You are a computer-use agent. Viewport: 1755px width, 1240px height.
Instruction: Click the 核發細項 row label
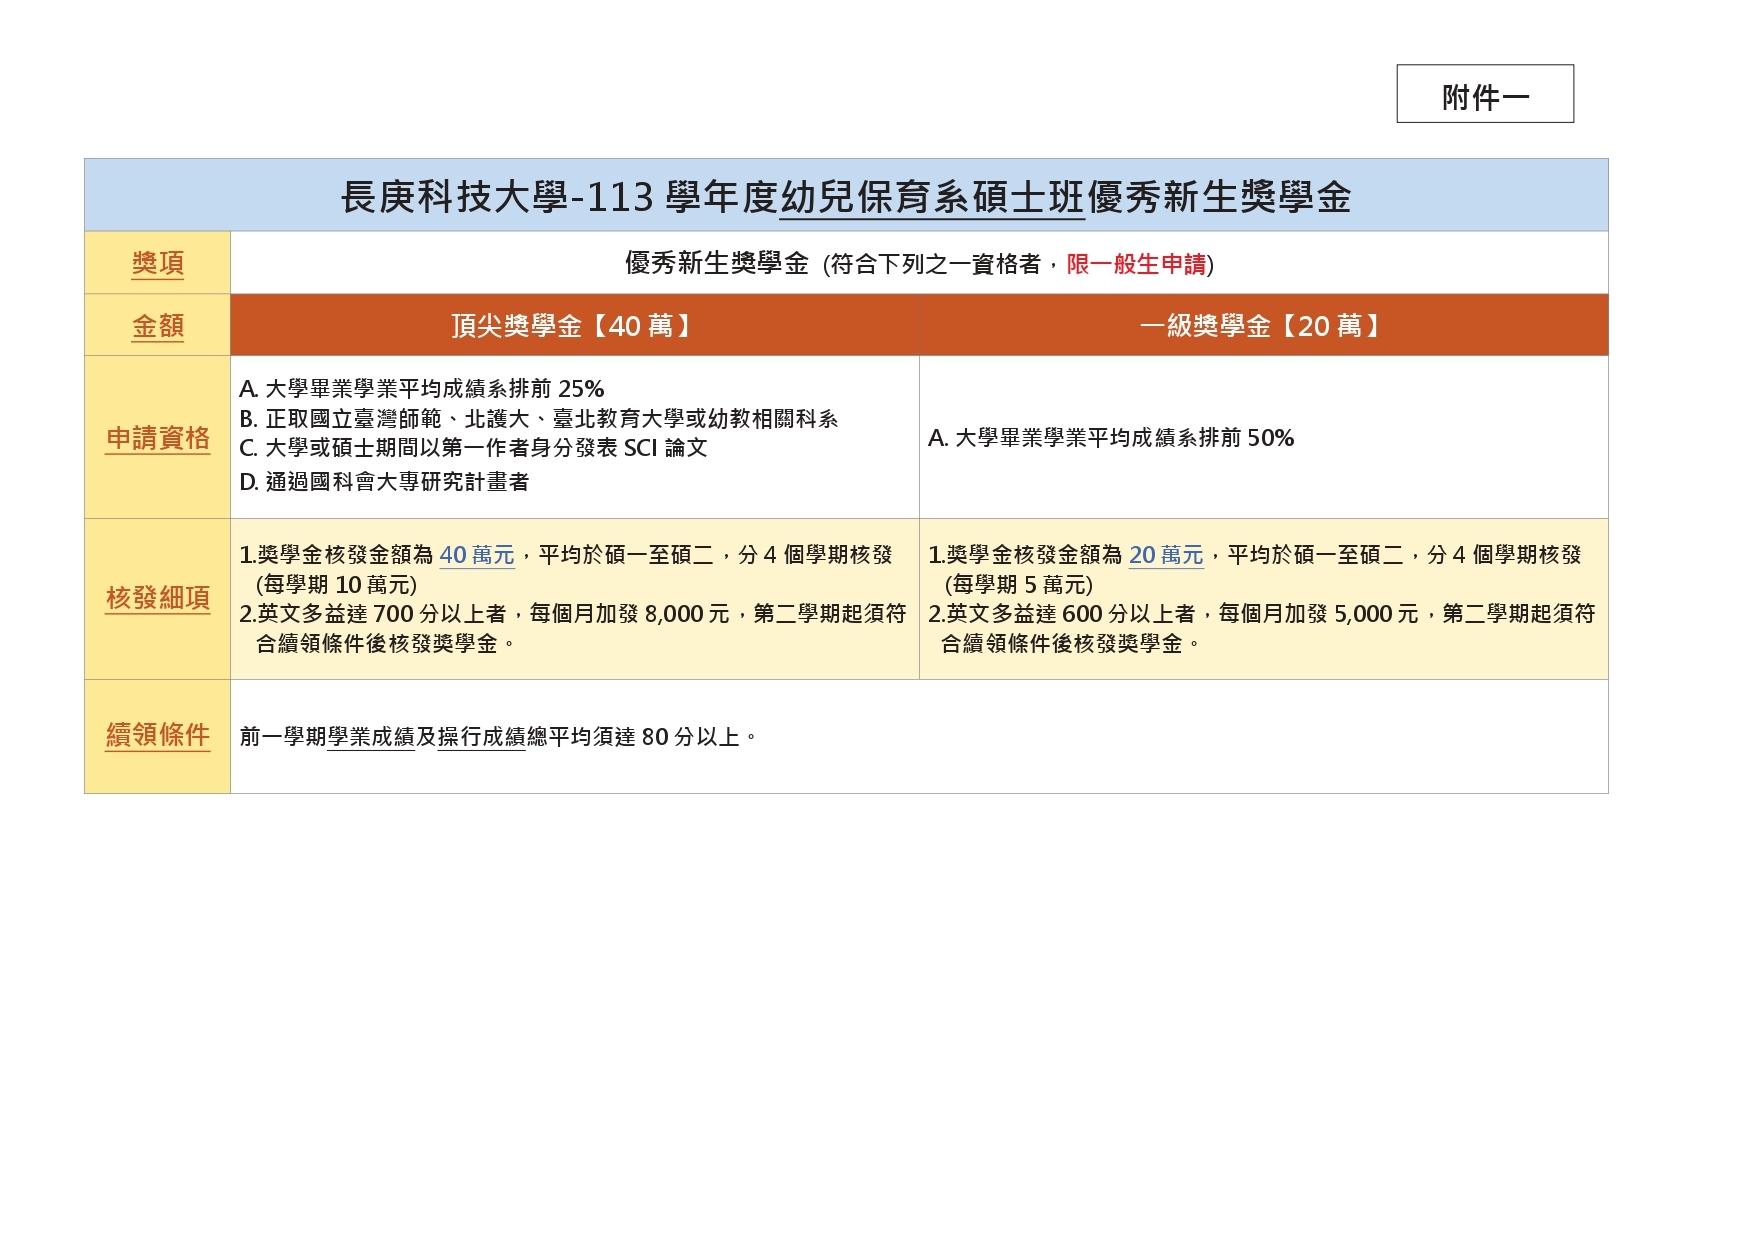pyautogui.click(x=157, y=598)
